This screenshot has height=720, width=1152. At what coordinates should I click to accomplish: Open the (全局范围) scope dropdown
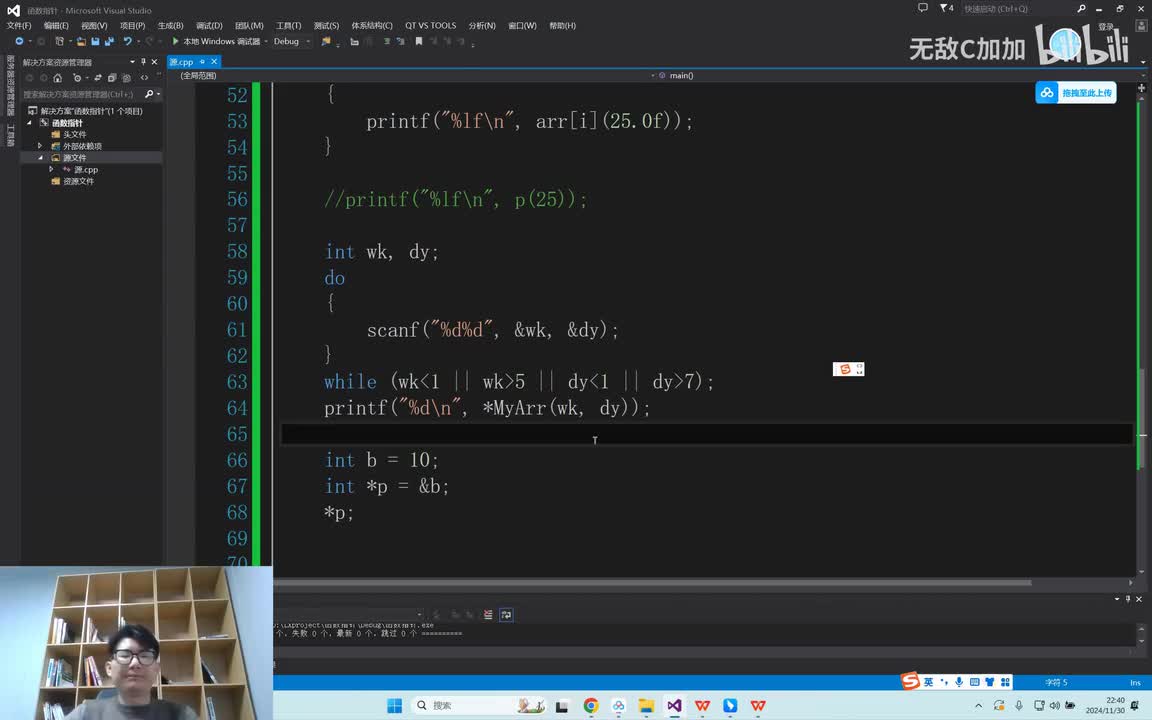(x=412, y=75)
